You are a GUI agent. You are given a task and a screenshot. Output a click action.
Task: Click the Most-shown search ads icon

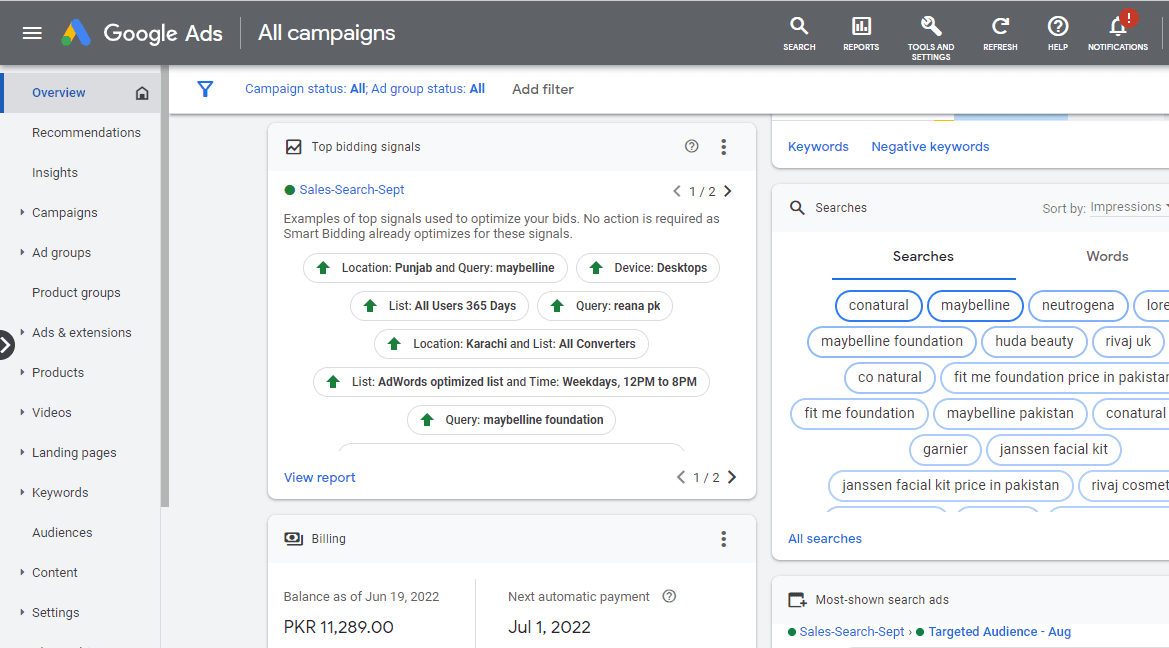[797, 600]
